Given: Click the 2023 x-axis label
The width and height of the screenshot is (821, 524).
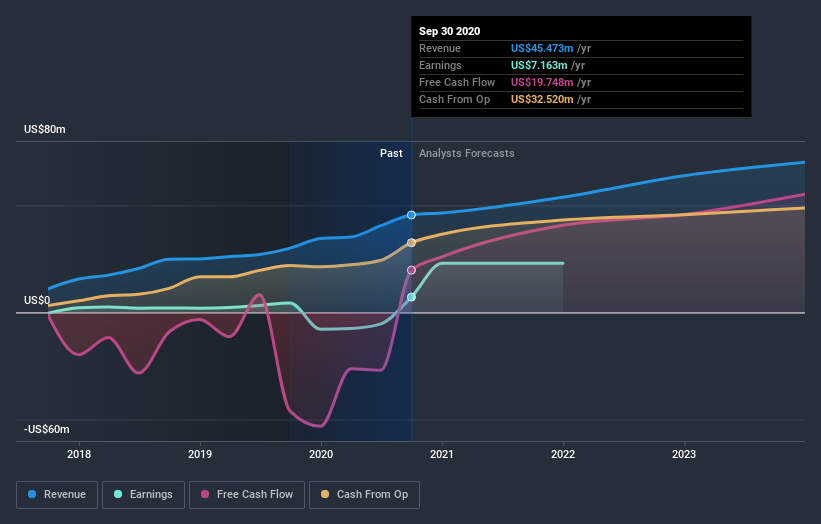Looking at the screenshot, I should pyautogui.click(x=684, y=454).
